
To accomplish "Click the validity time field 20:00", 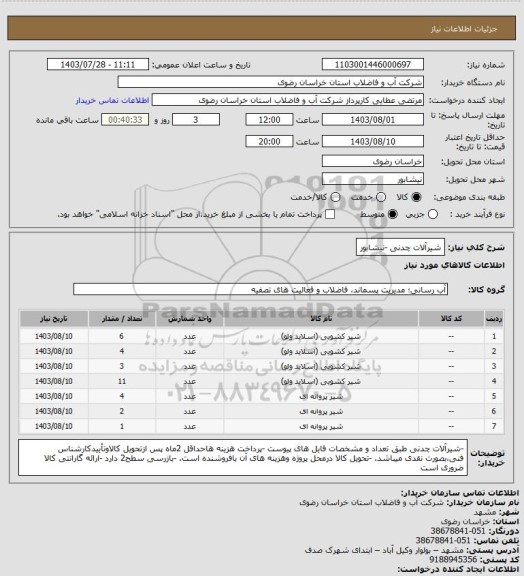I will click(x=269, y=141).
